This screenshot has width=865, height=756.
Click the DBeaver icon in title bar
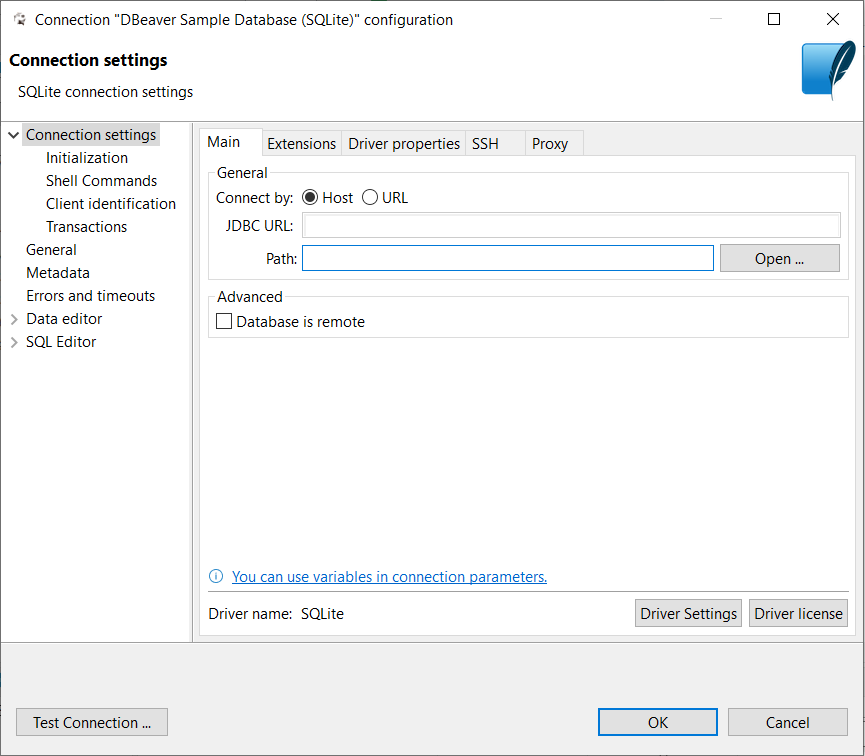pos(20,20)
